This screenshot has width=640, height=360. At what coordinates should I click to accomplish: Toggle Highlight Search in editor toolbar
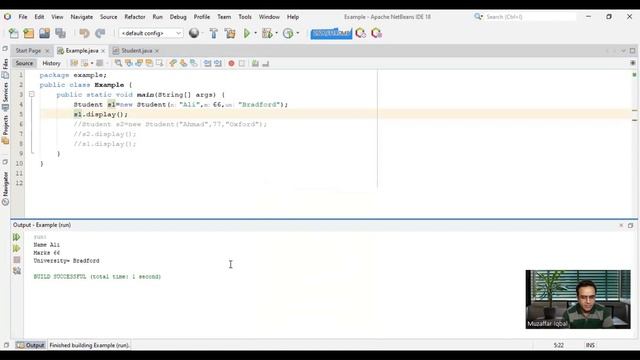click(x=149, y=63)
